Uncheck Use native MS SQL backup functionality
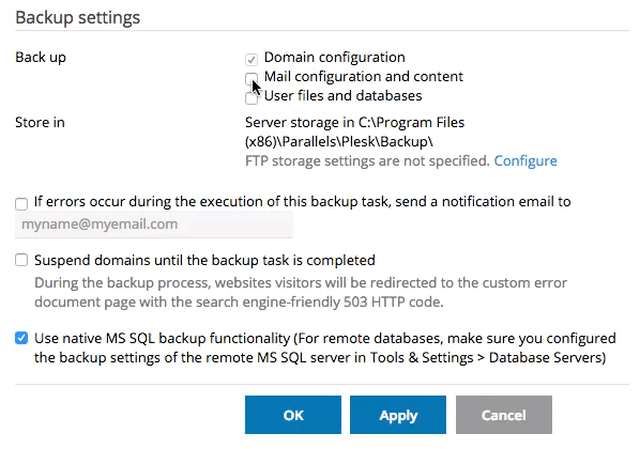640x449 pixels. click(x=21, y=338)
